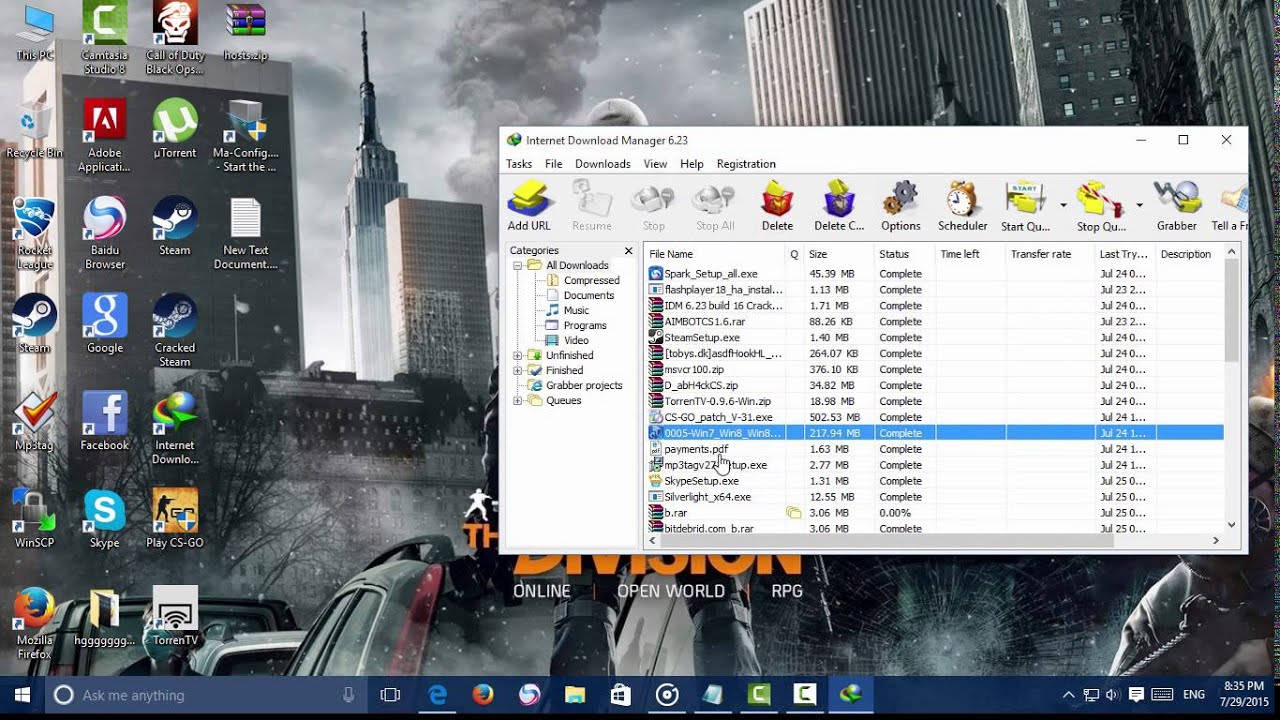1280x720 pixels.
Task: Select the msvcr100.zip download
Action: click(935, 369)
